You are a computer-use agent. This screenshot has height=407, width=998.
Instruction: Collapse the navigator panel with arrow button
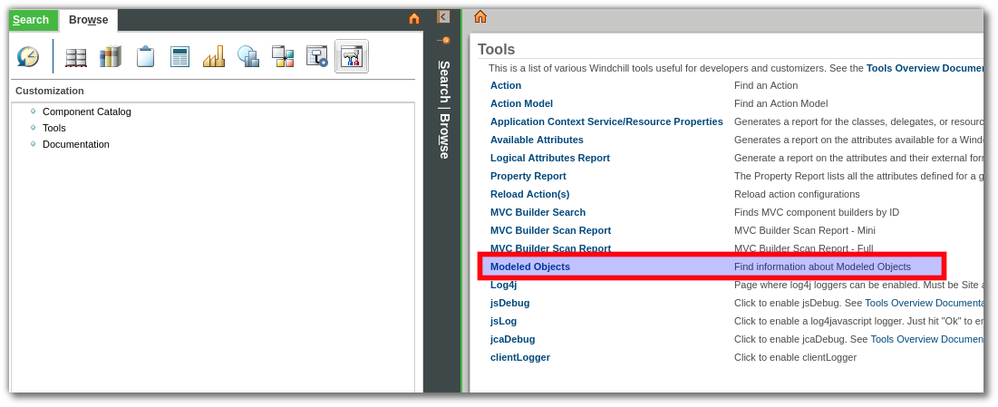[x=444, y=17]
